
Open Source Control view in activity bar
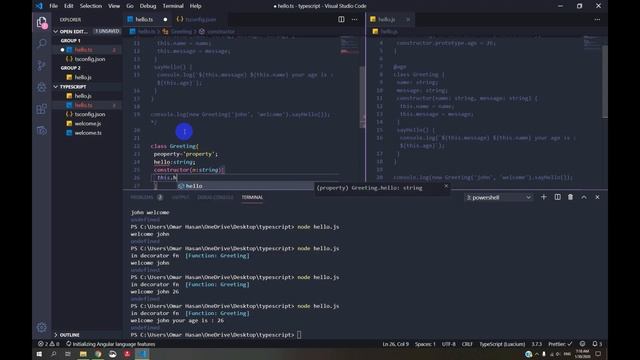point(42,65)
